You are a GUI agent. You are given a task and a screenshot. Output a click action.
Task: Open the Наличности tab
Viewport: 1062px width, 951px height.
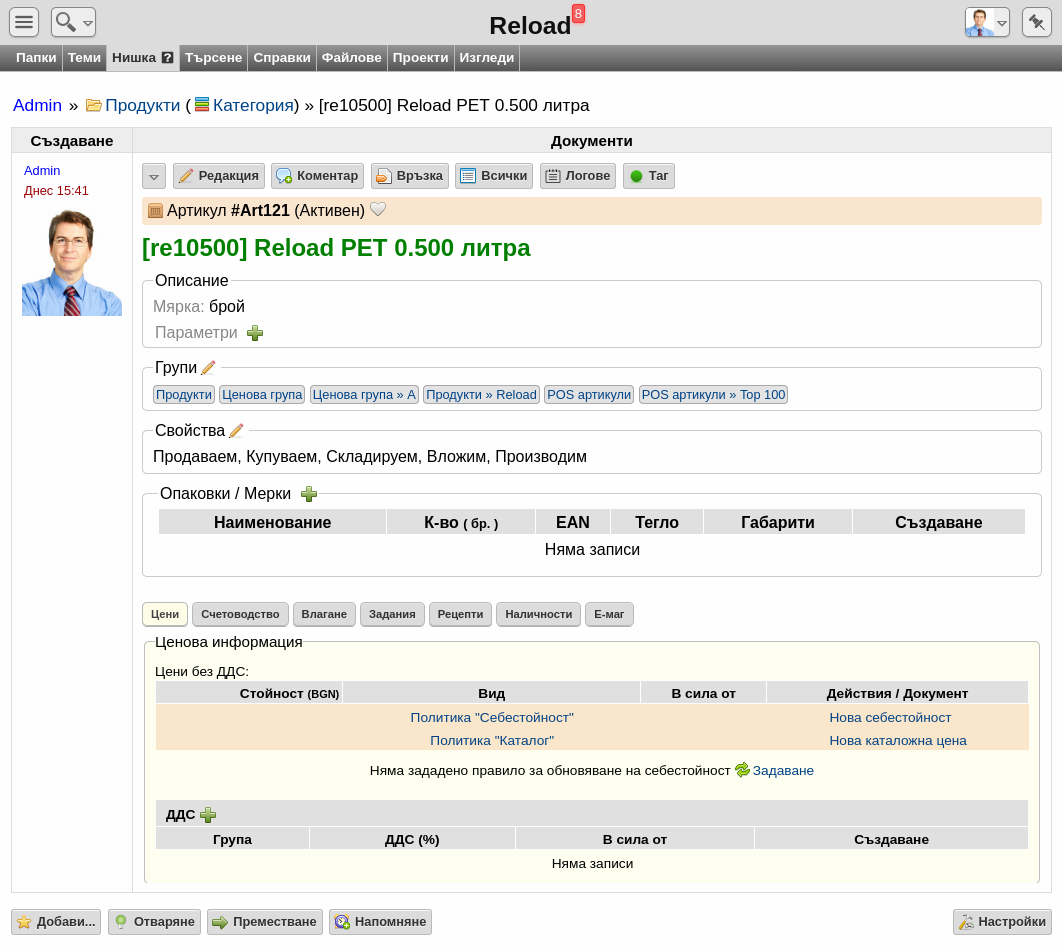(x=538, y=614)
